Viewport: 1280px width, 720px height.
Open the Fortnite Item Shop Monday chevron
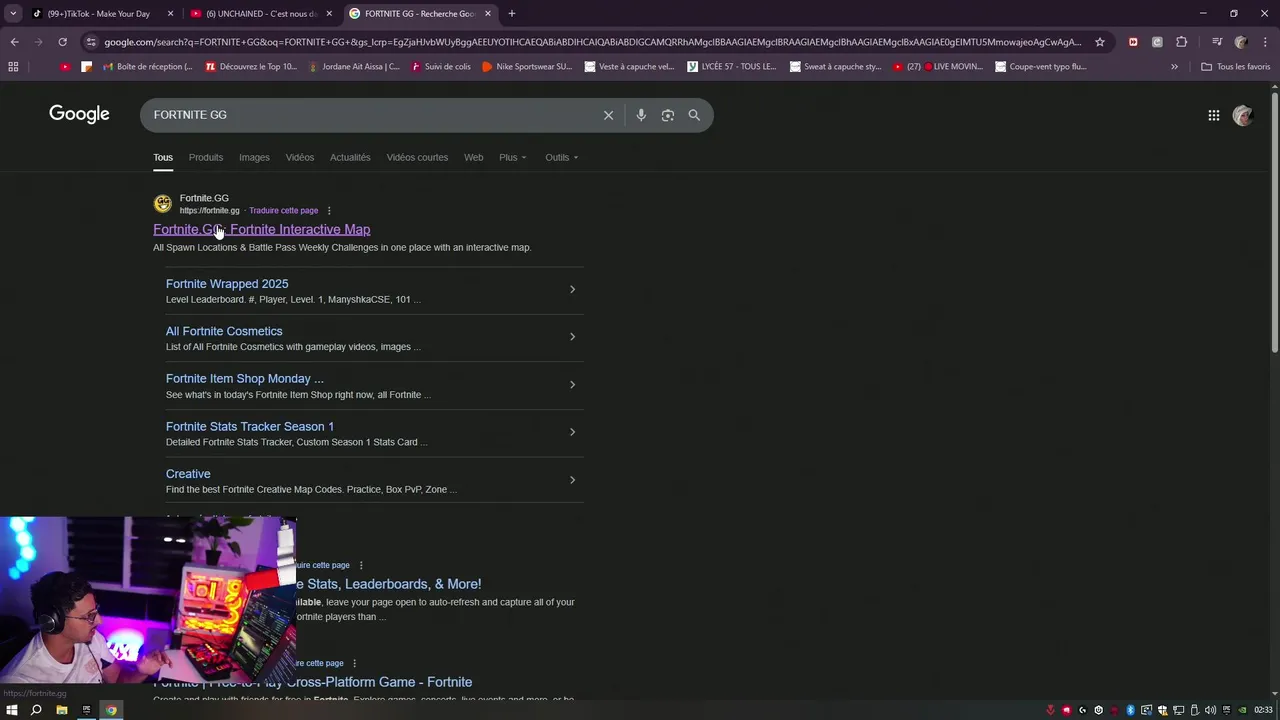click(572, 385)
